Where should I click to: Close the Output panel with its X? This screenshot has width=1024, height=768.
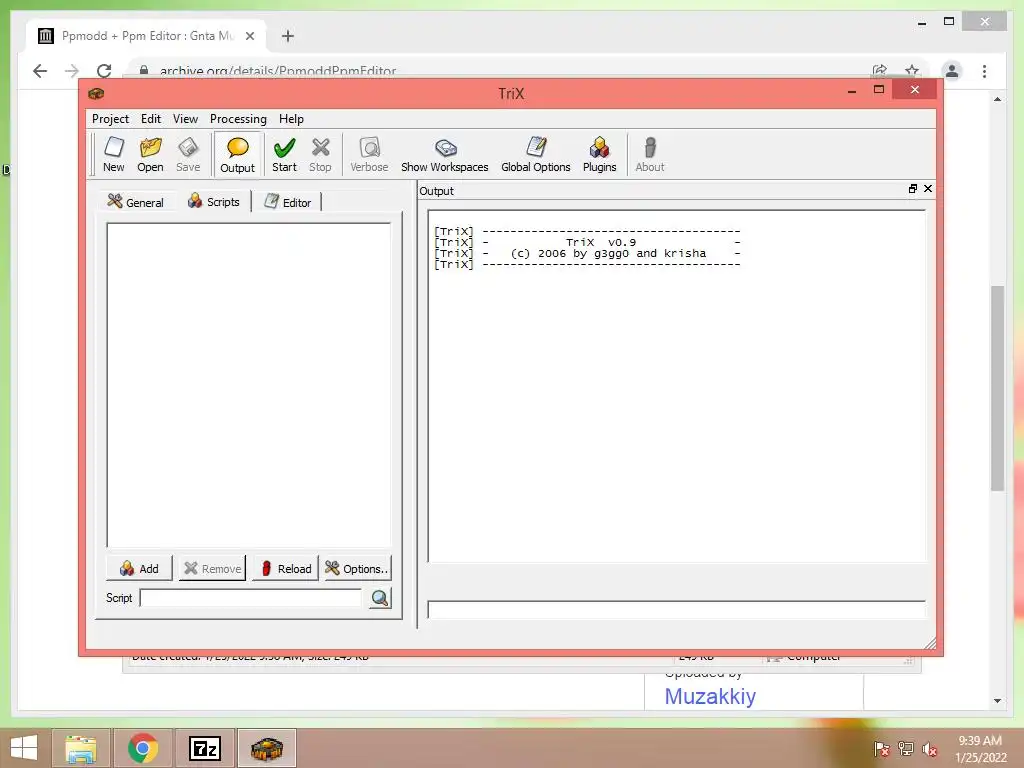(x=928, y=189)
